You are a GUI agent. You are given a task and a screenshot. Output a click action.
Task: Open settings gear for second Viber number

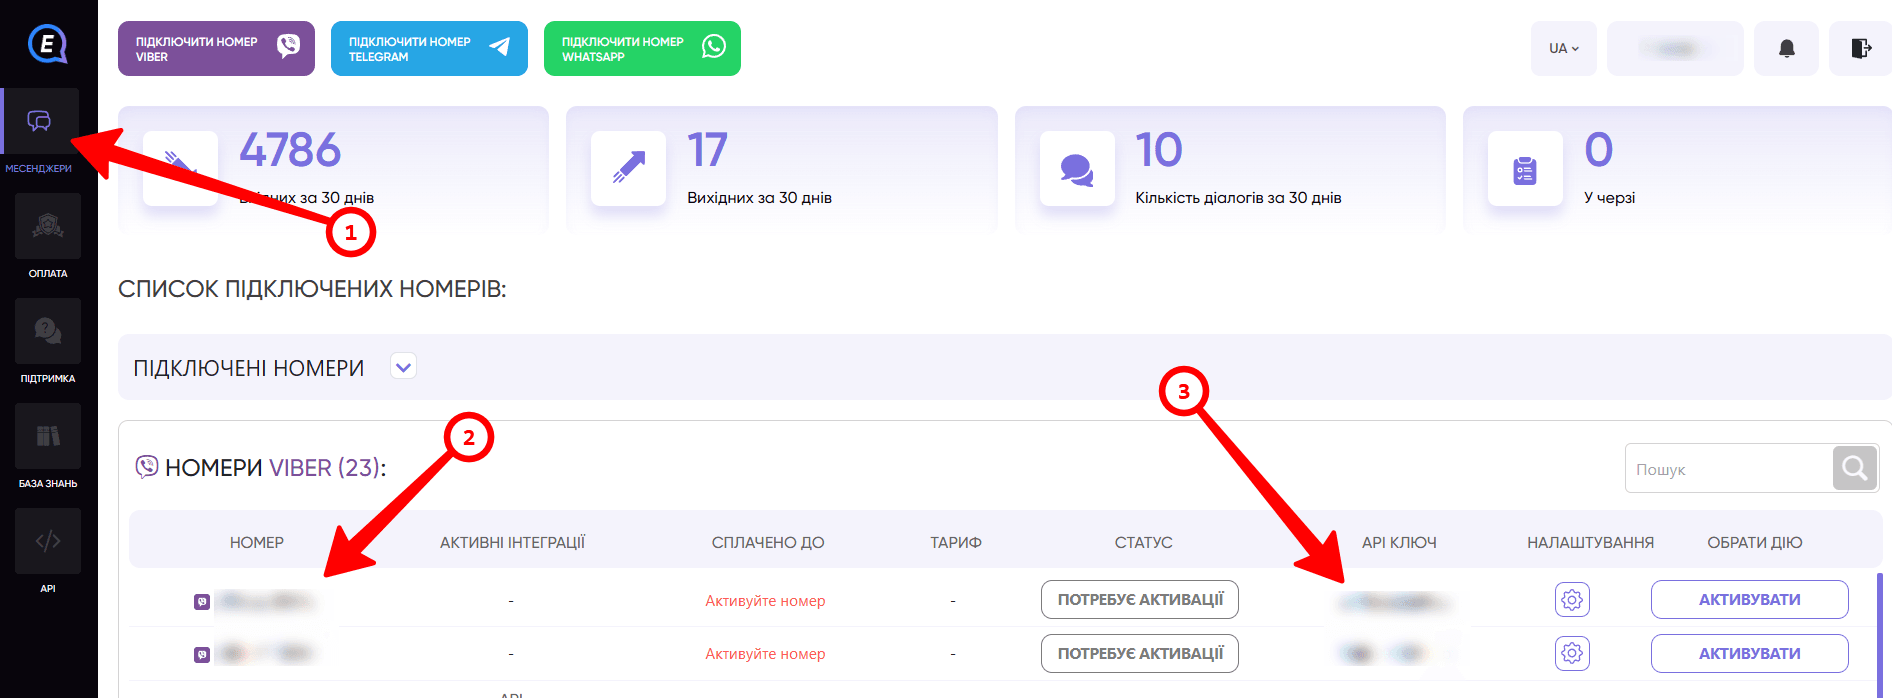(x=1572, y=654)
